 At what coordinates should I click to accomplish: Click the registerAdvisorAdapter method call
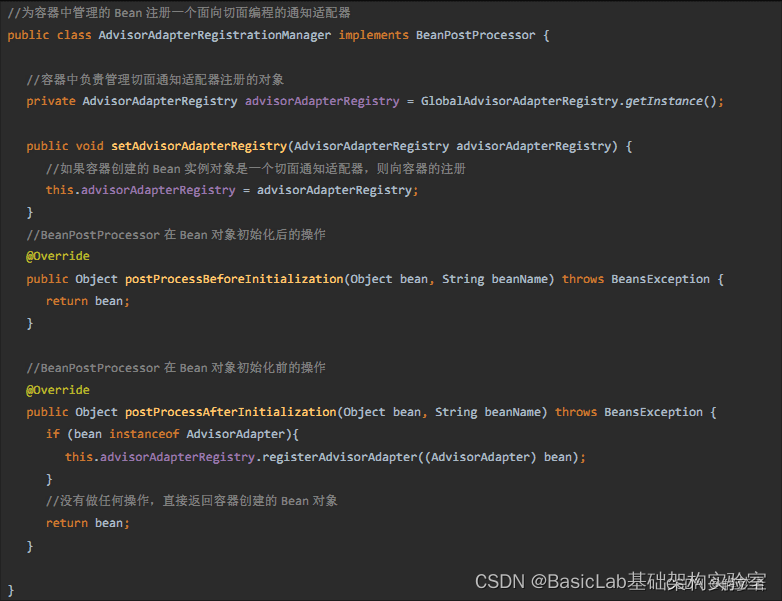pyautogui.click(x=340, y=457)
